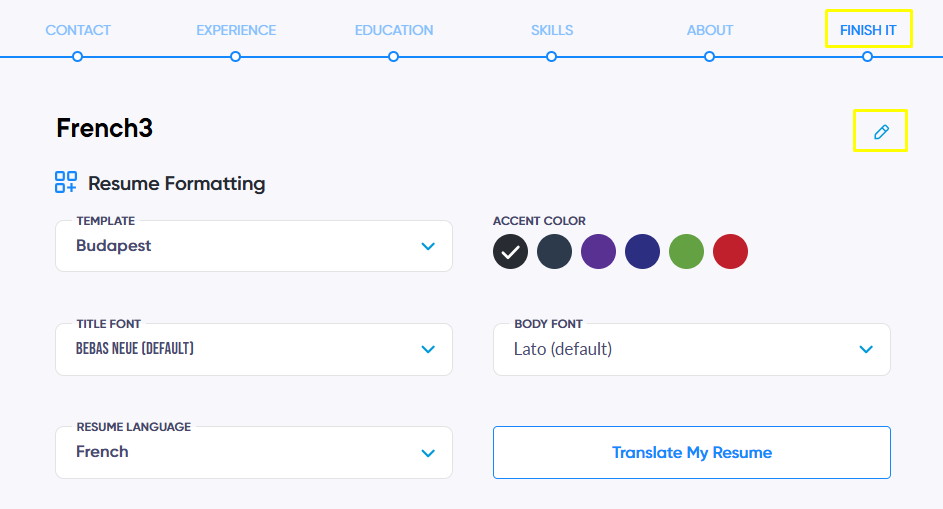Open the Body Font Lato dropdown
This screenshot has height=509, width=943.
pos(692,350)
